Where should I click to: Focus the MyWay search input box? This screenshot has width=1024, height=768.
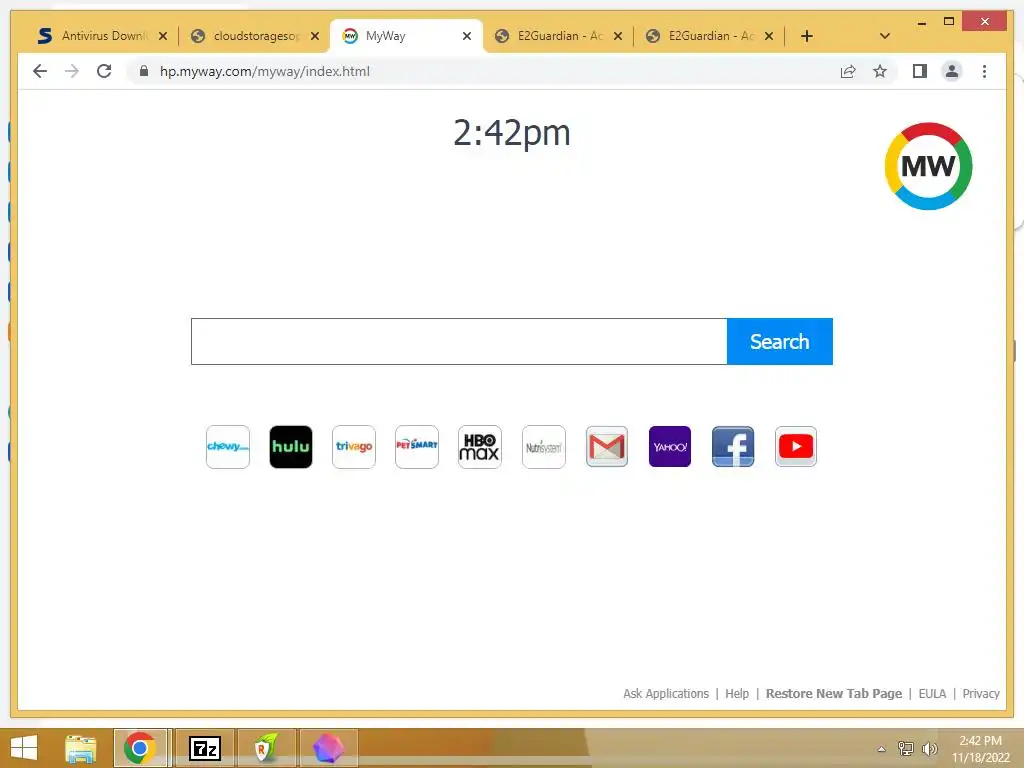click(458, 342)
